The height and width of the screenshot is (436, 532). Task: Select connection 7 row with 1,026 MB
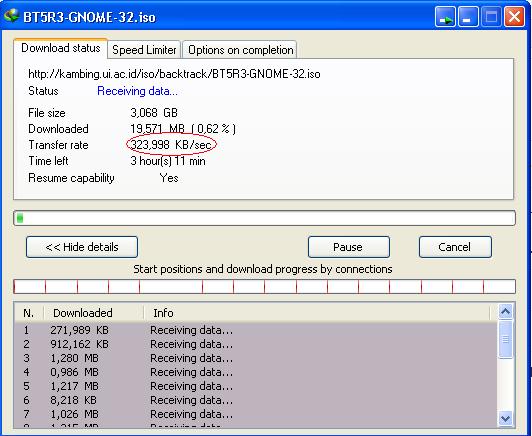click(255, 414)
